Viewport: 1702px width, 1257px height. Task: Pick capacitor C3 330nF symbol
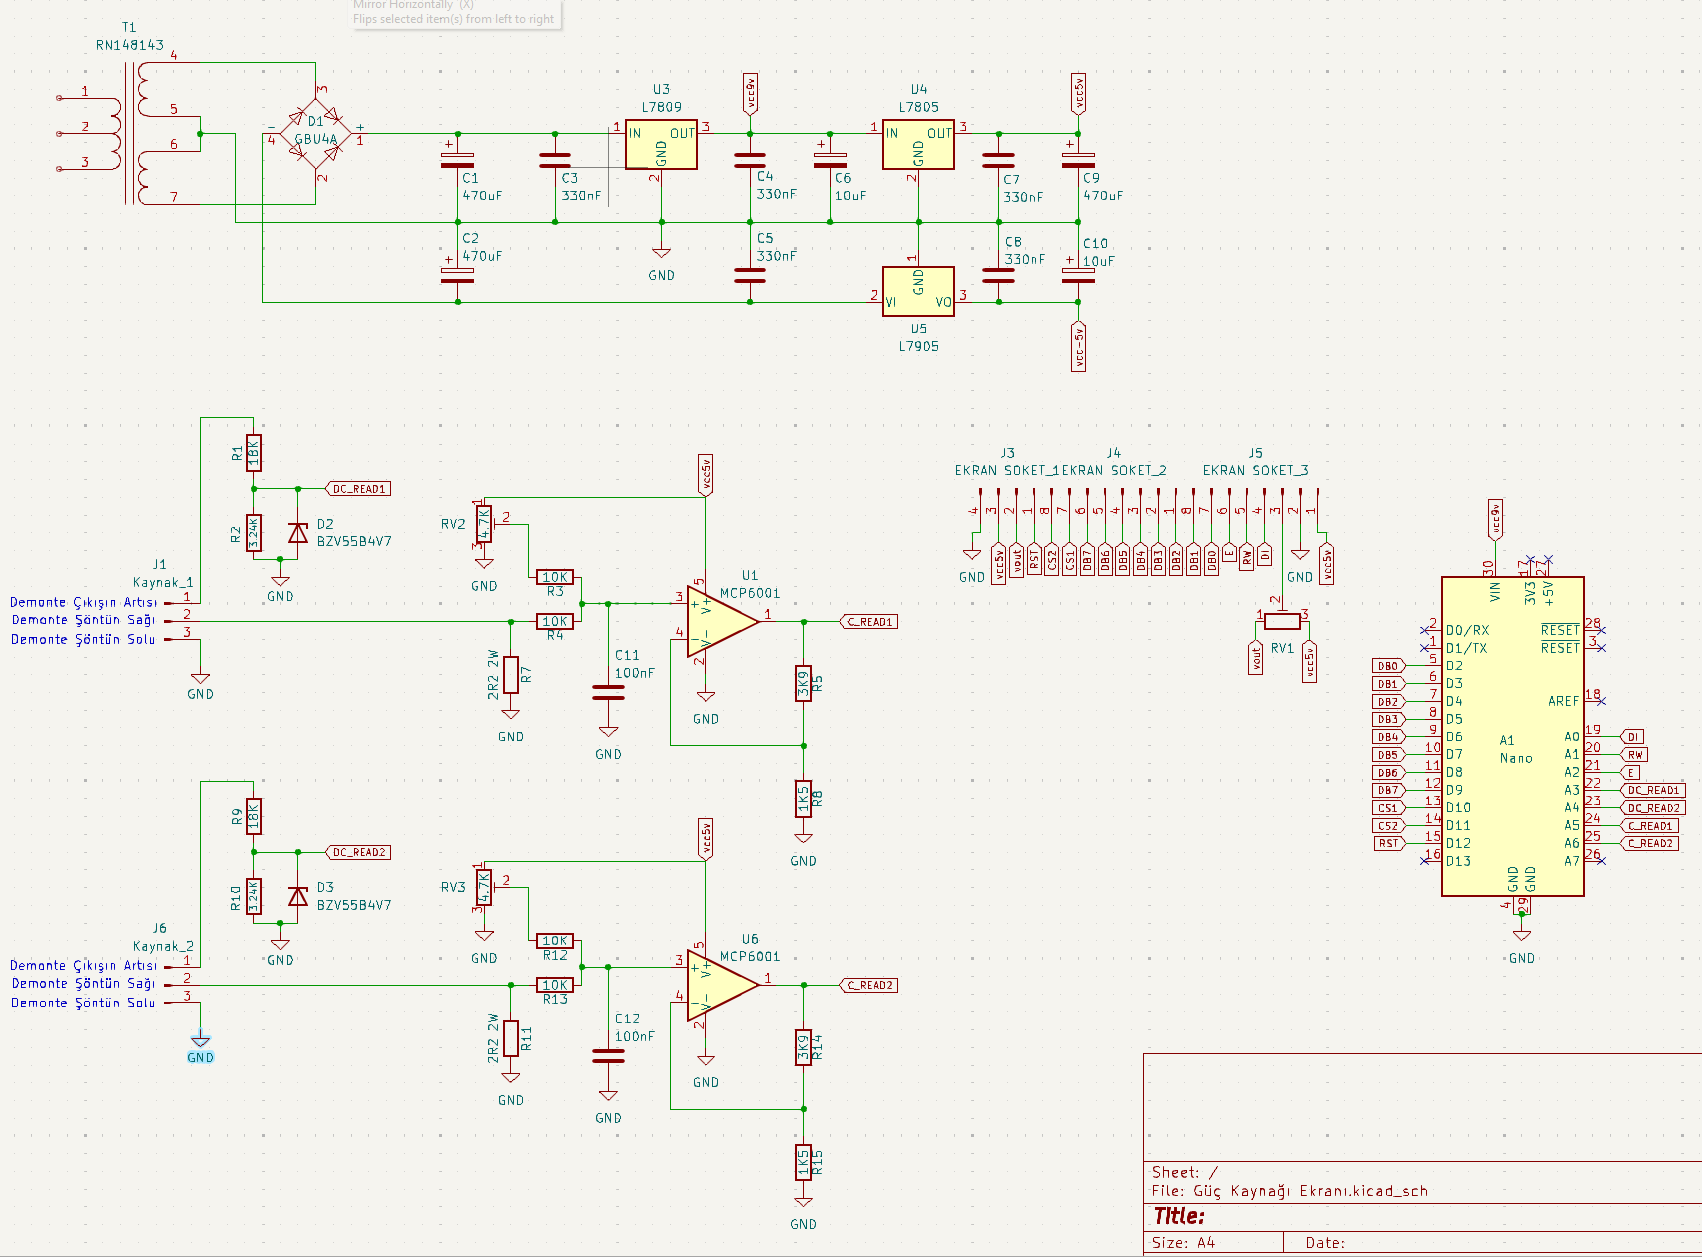tap(555, 160)
